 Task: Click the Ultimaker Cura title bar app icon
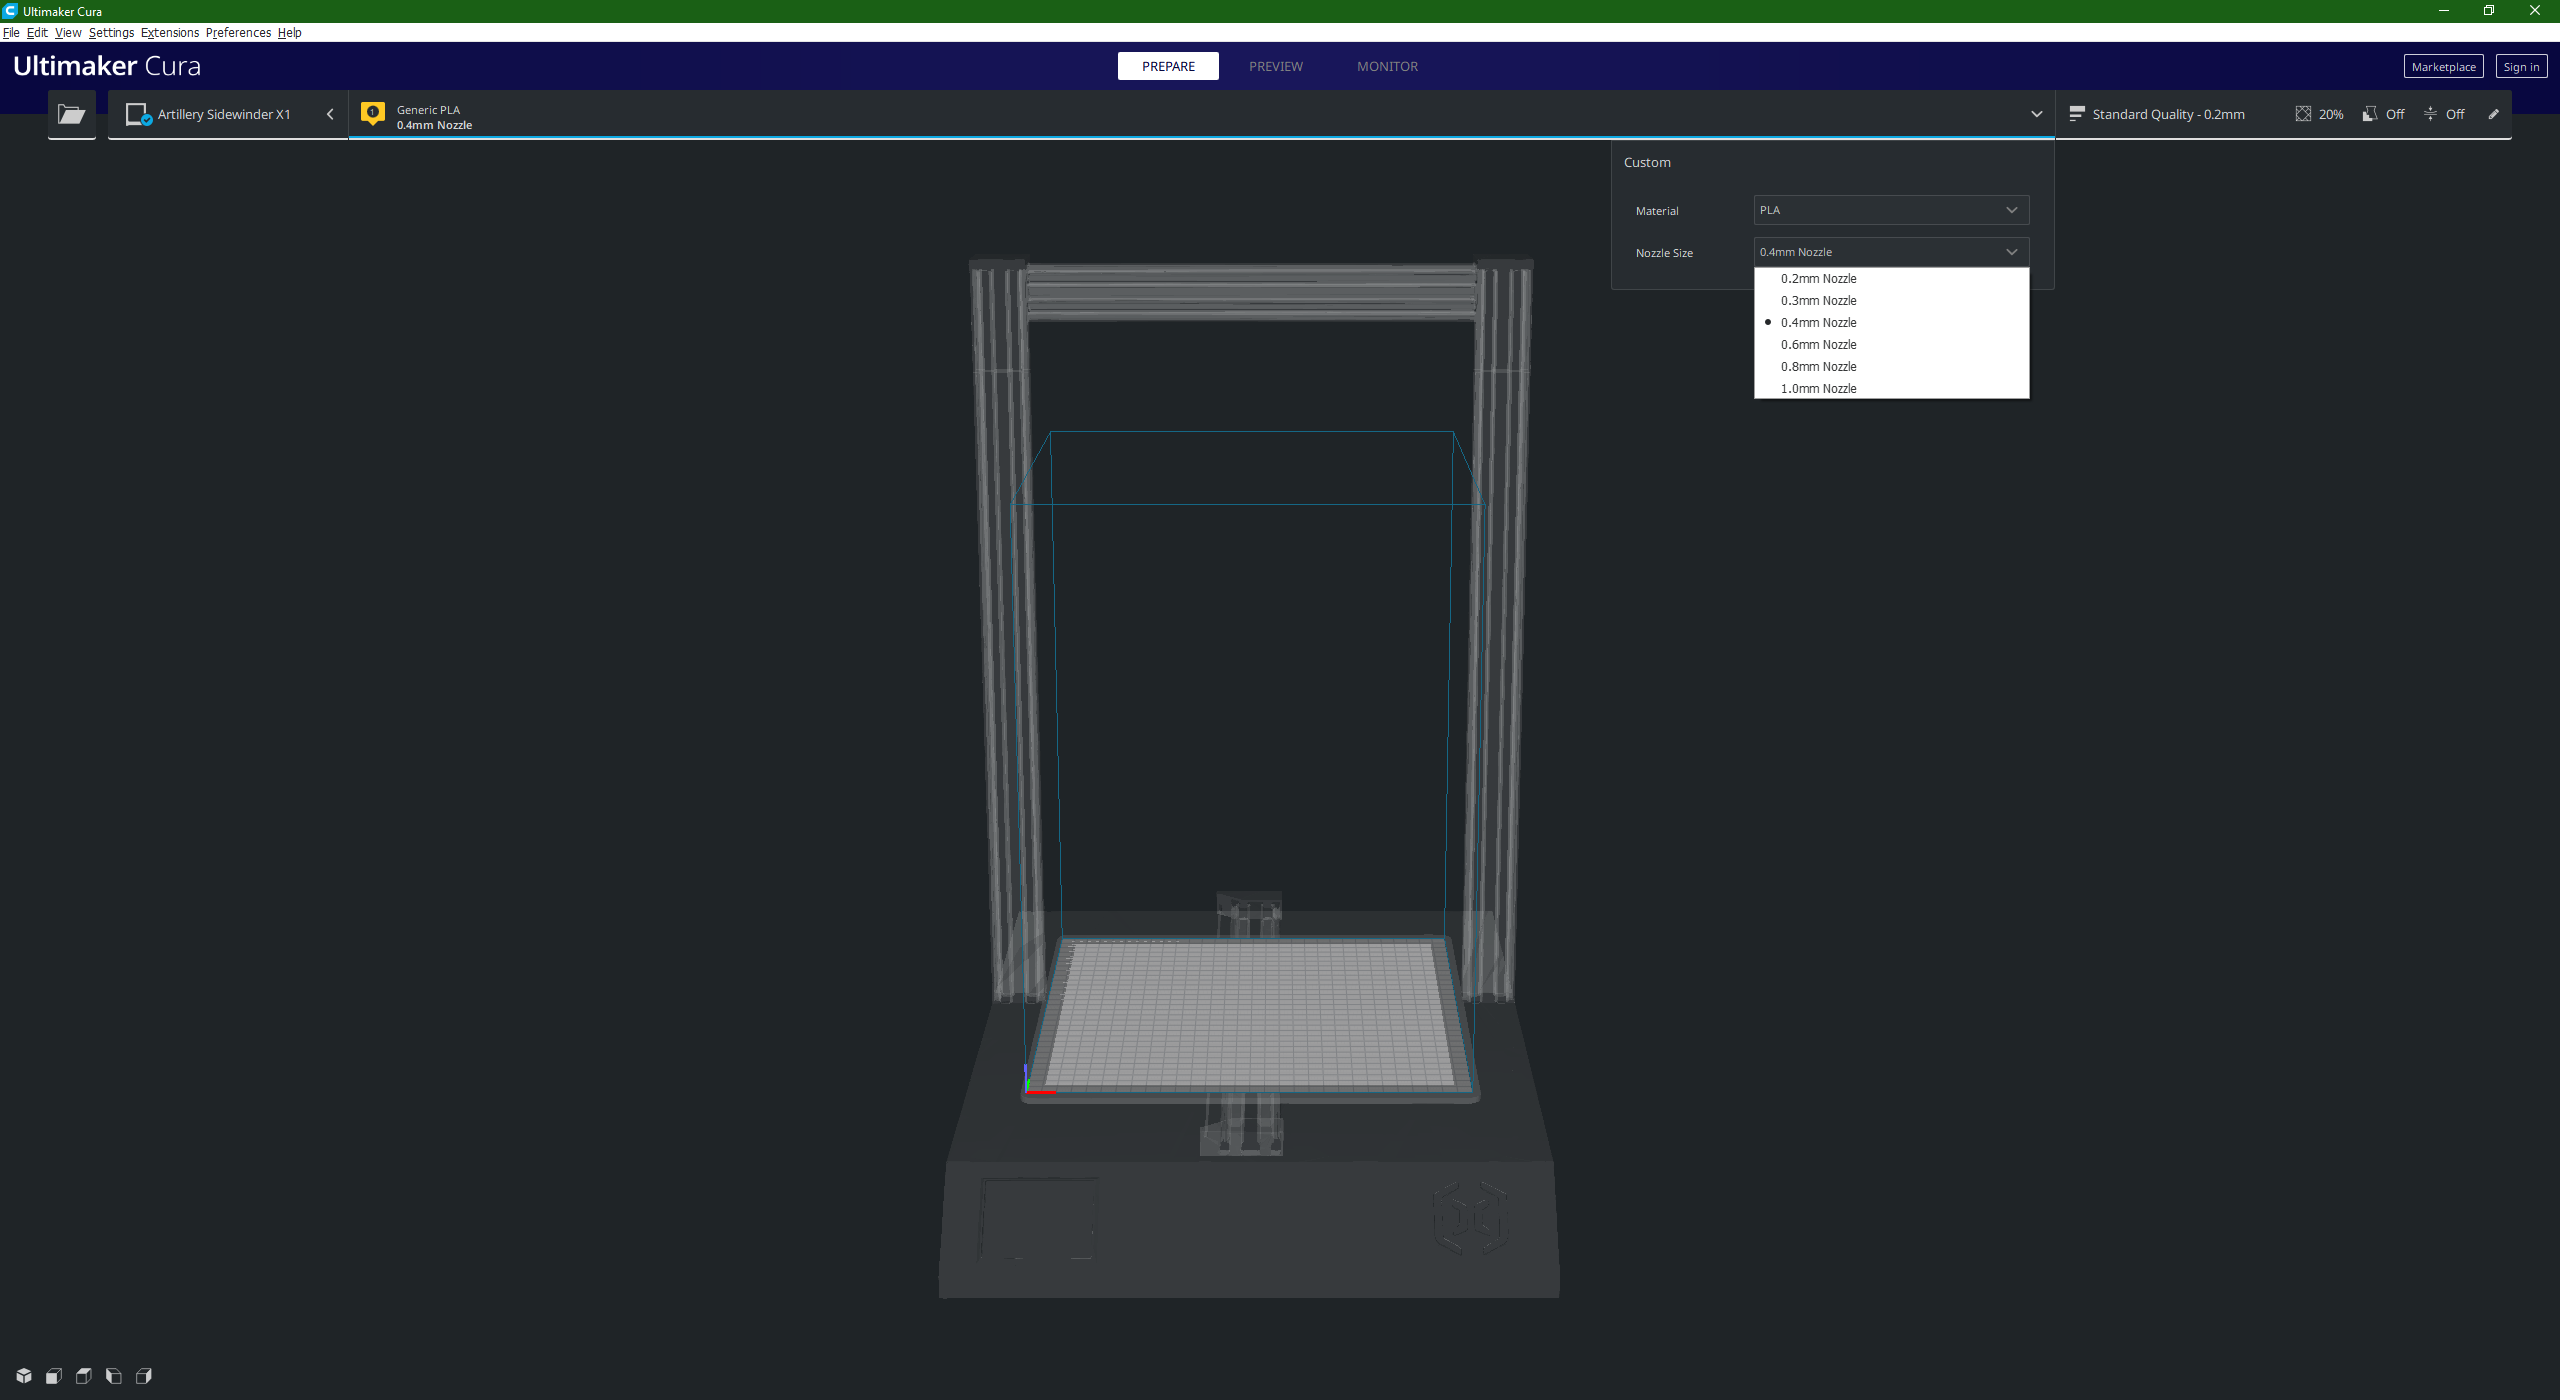10,11
